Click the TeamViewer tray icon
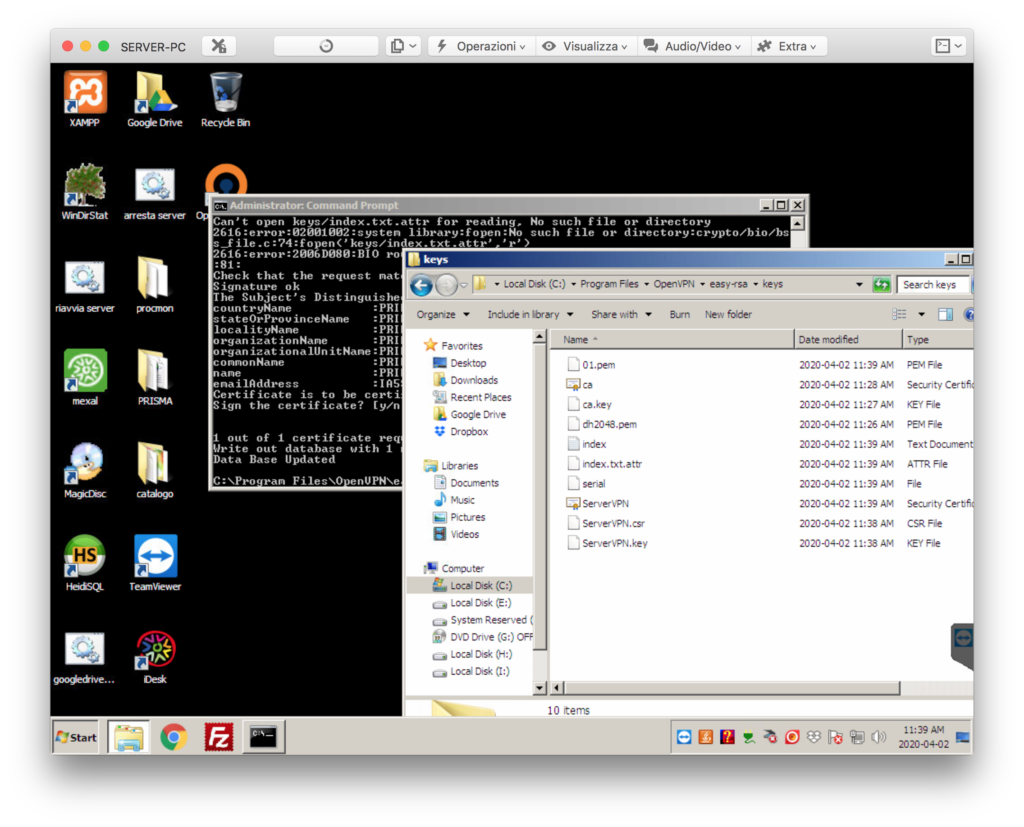The height and width of the screenshot is (827, 1024). point(684,737)
